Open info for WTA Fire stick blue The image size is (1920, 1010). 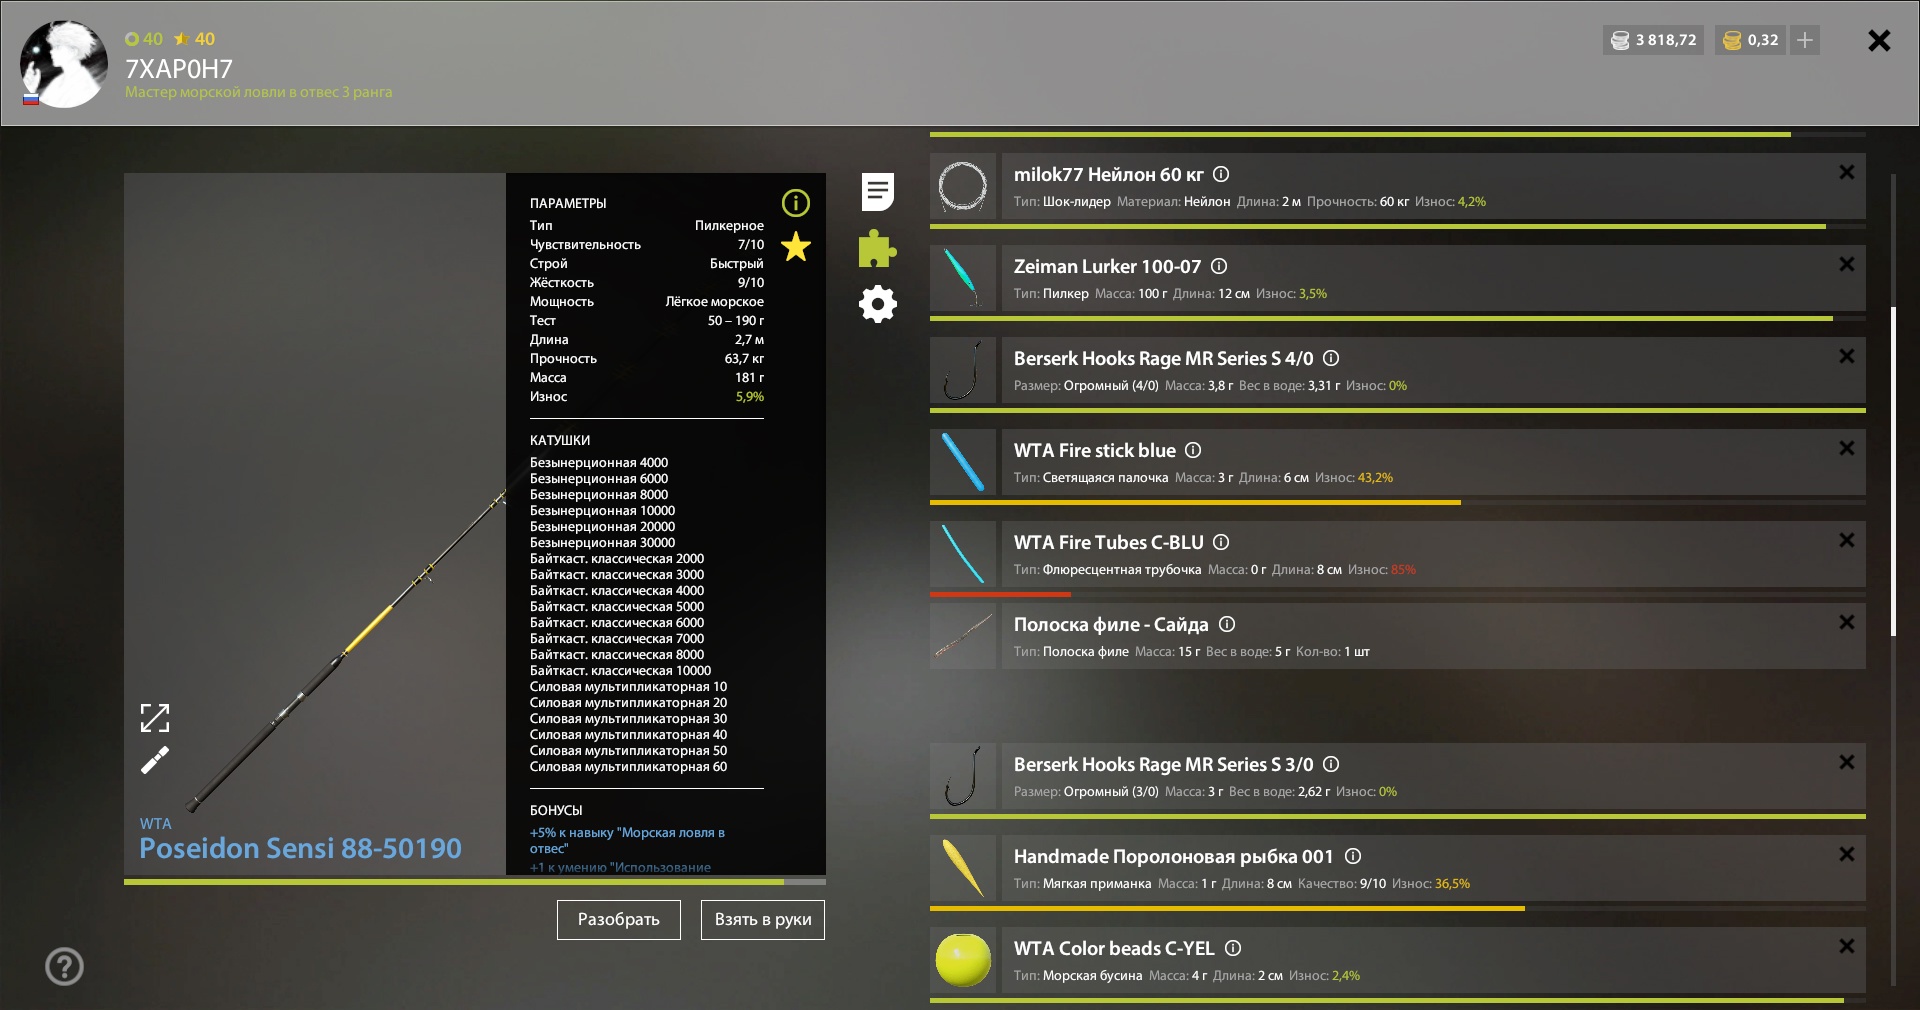[x=1193, y=450]
